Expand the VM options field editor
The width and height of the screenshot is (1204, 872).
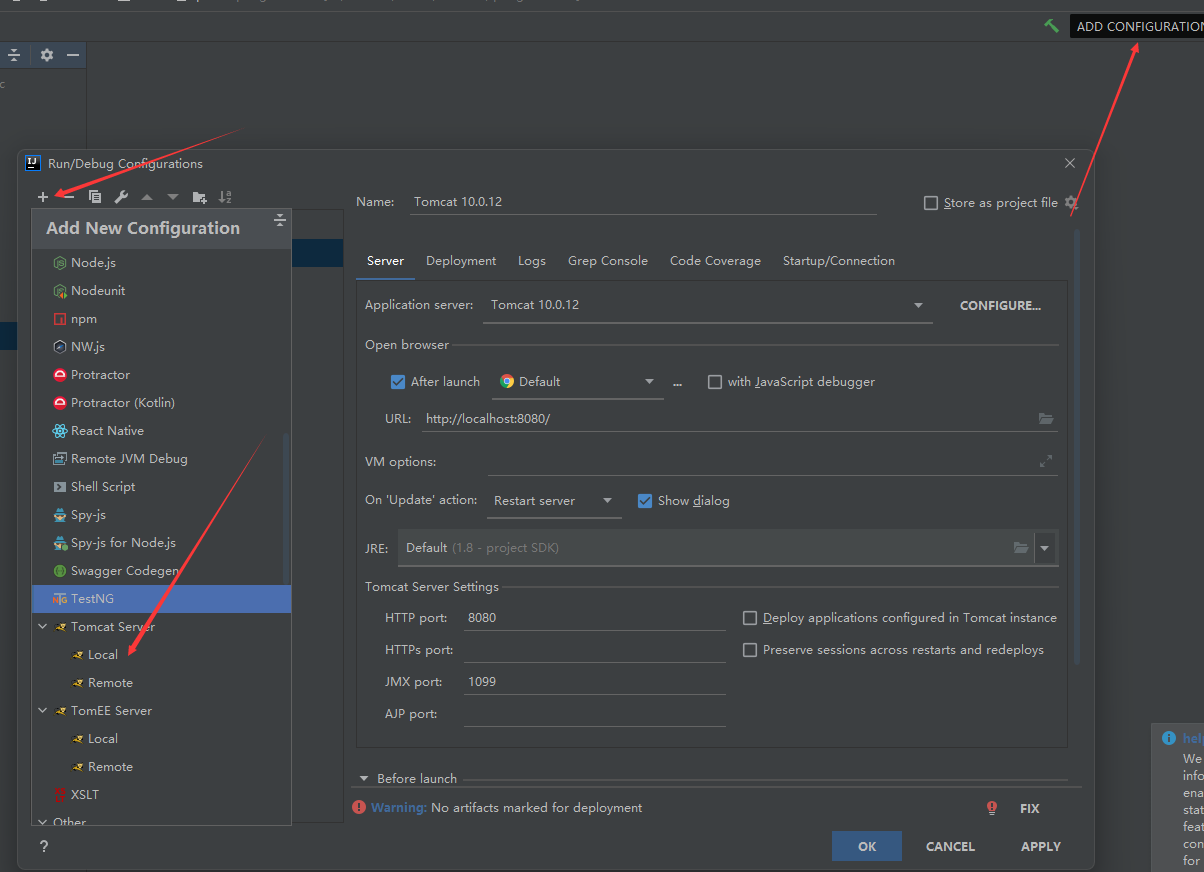pos(1046,461)
